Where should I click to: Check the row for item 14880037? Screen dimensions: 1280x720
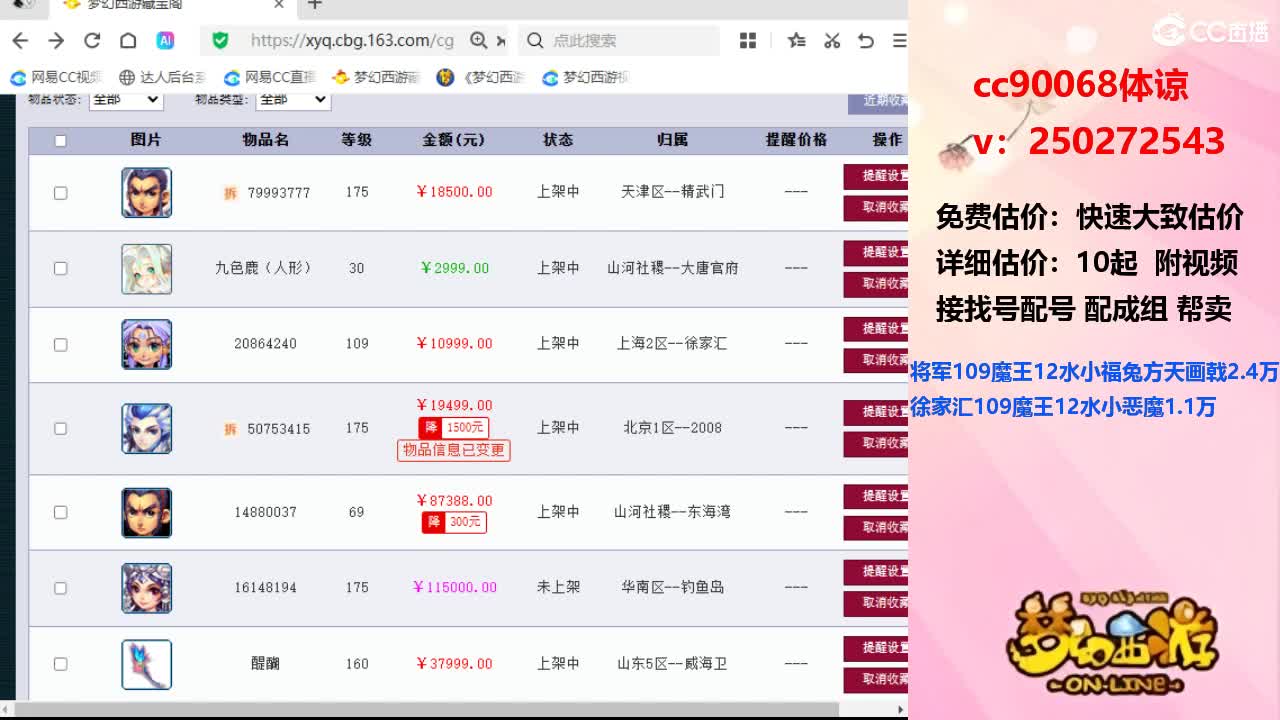[x=60, y=512]
